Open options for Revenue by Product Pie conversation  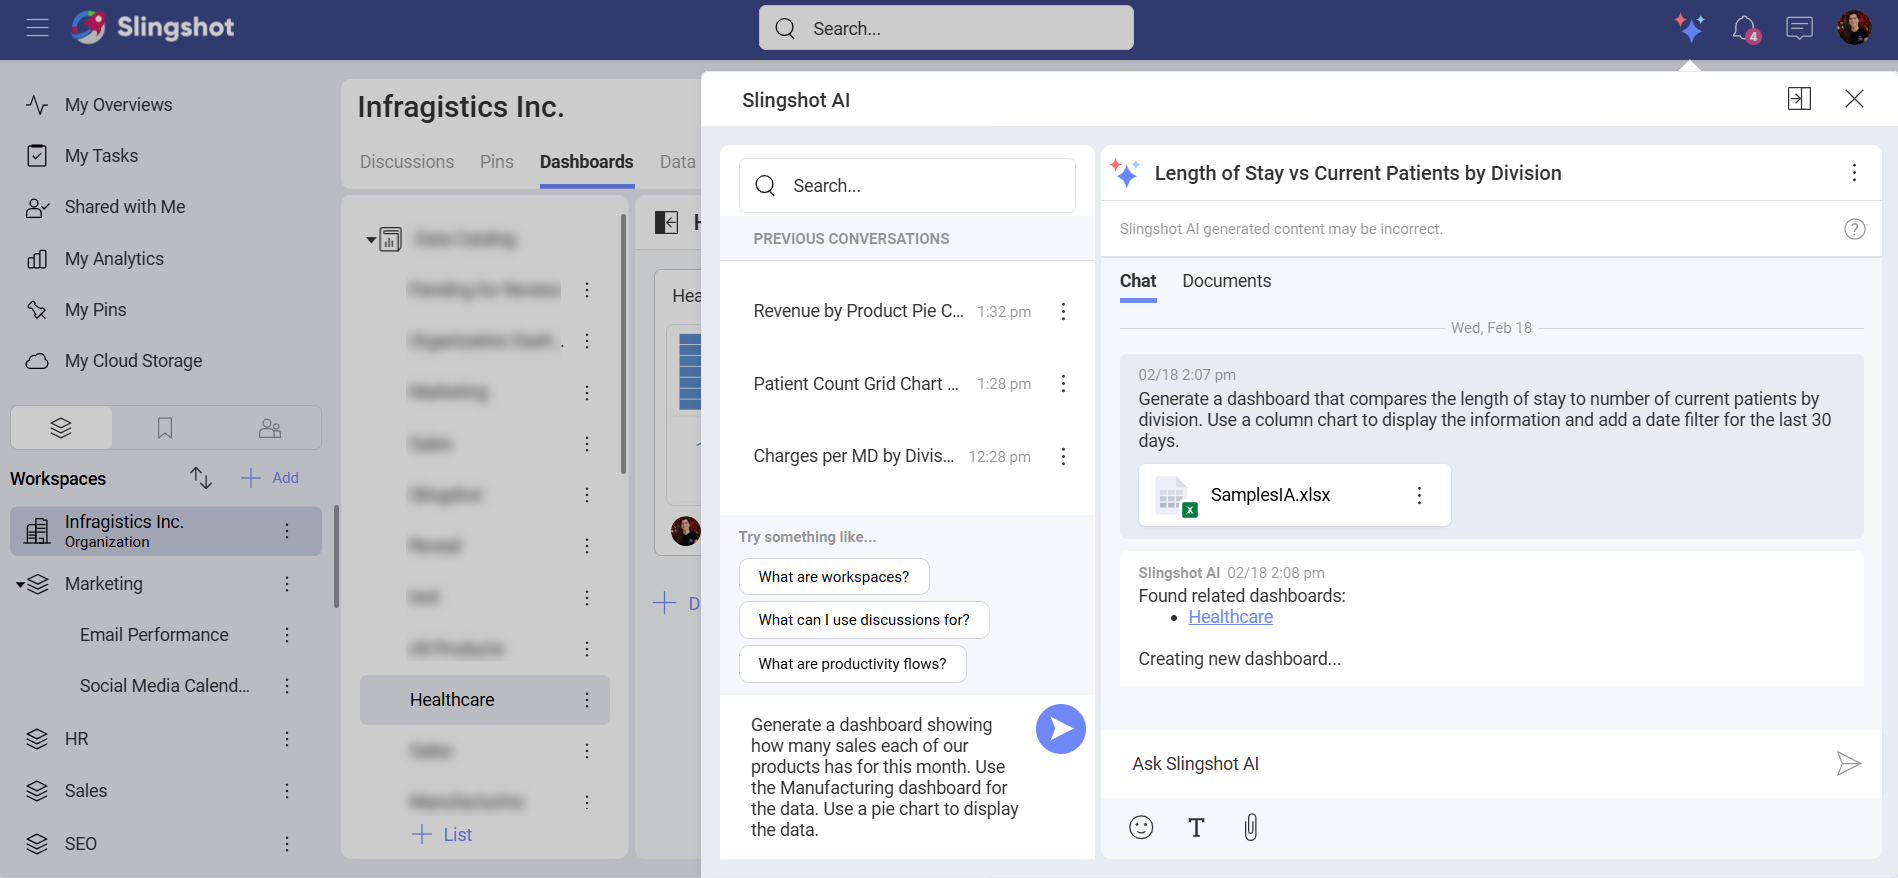coord(1063,312)
